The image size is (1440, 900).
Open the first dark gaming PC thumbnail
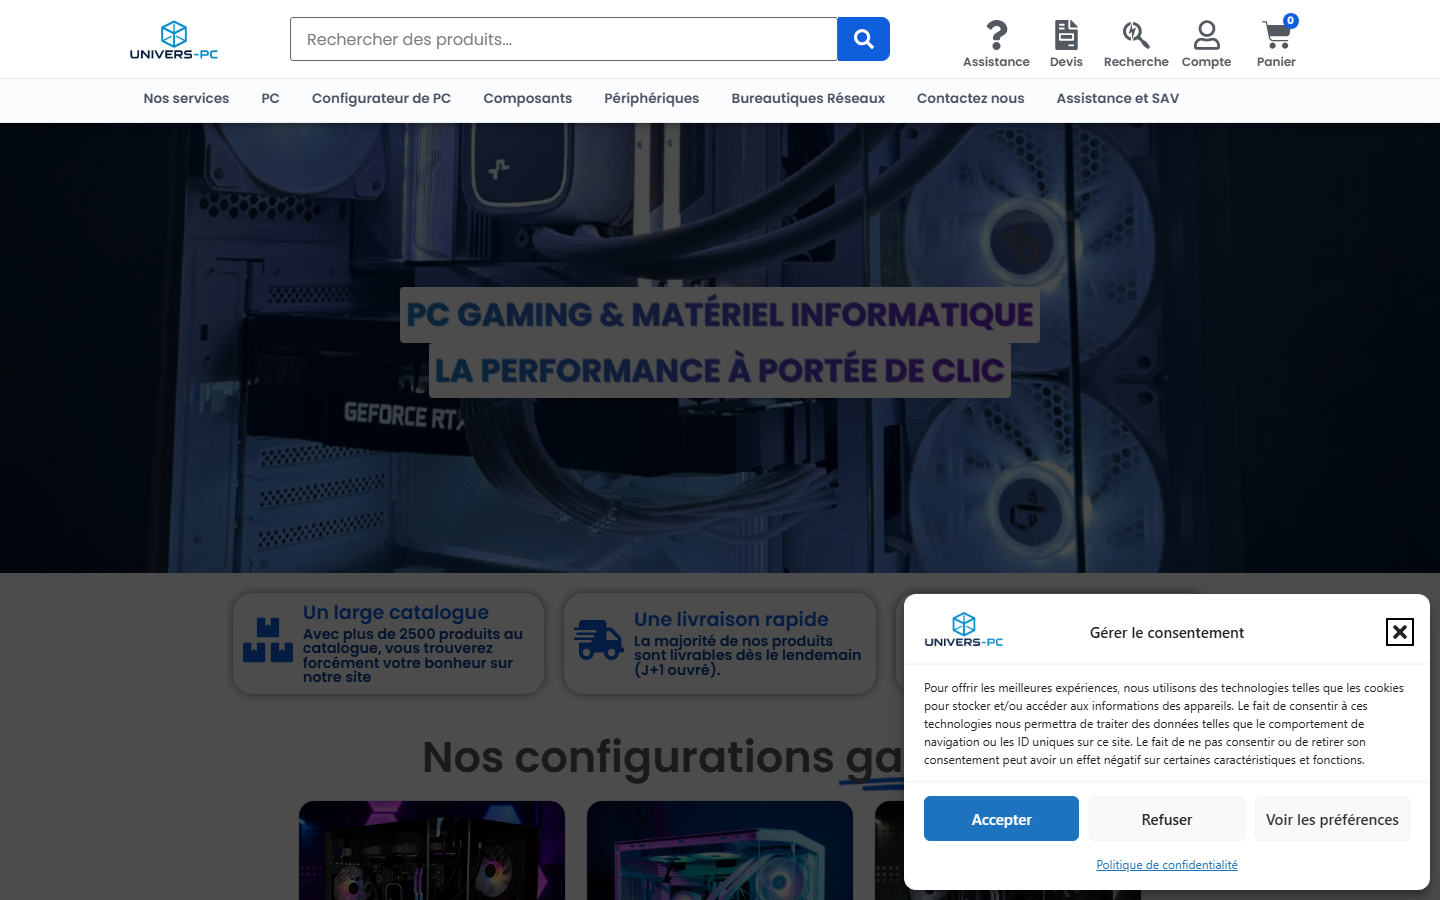click(432, 850)
